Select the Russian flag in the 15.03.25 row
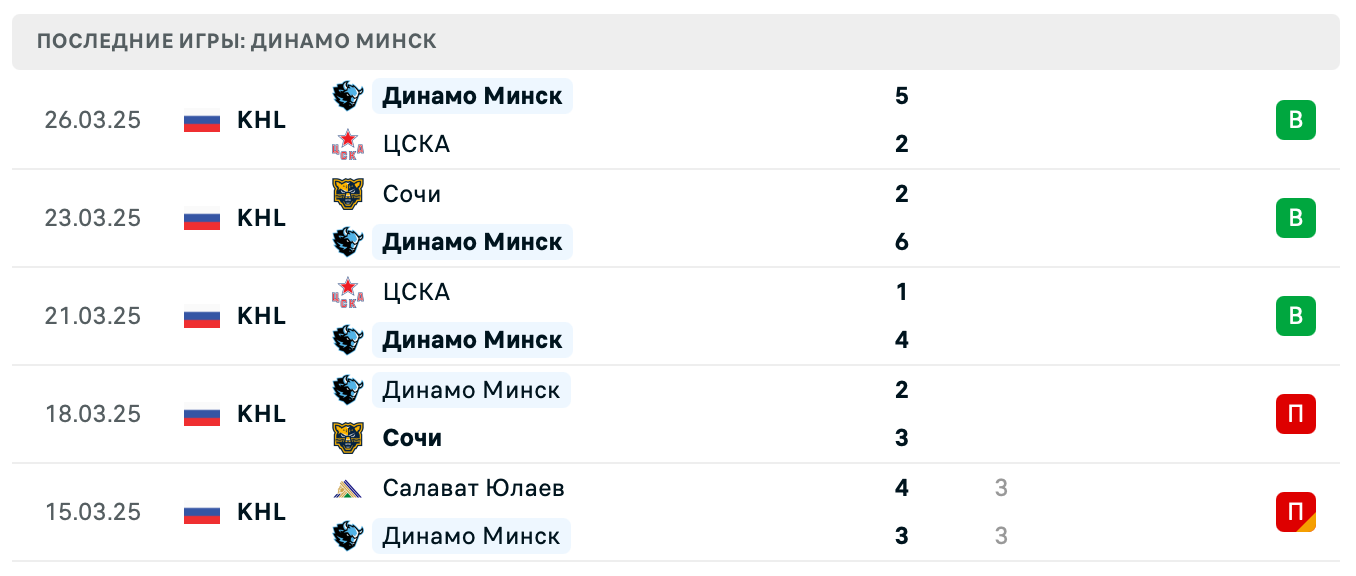This screenshot has height=576, width=1356. click(200, 512)
